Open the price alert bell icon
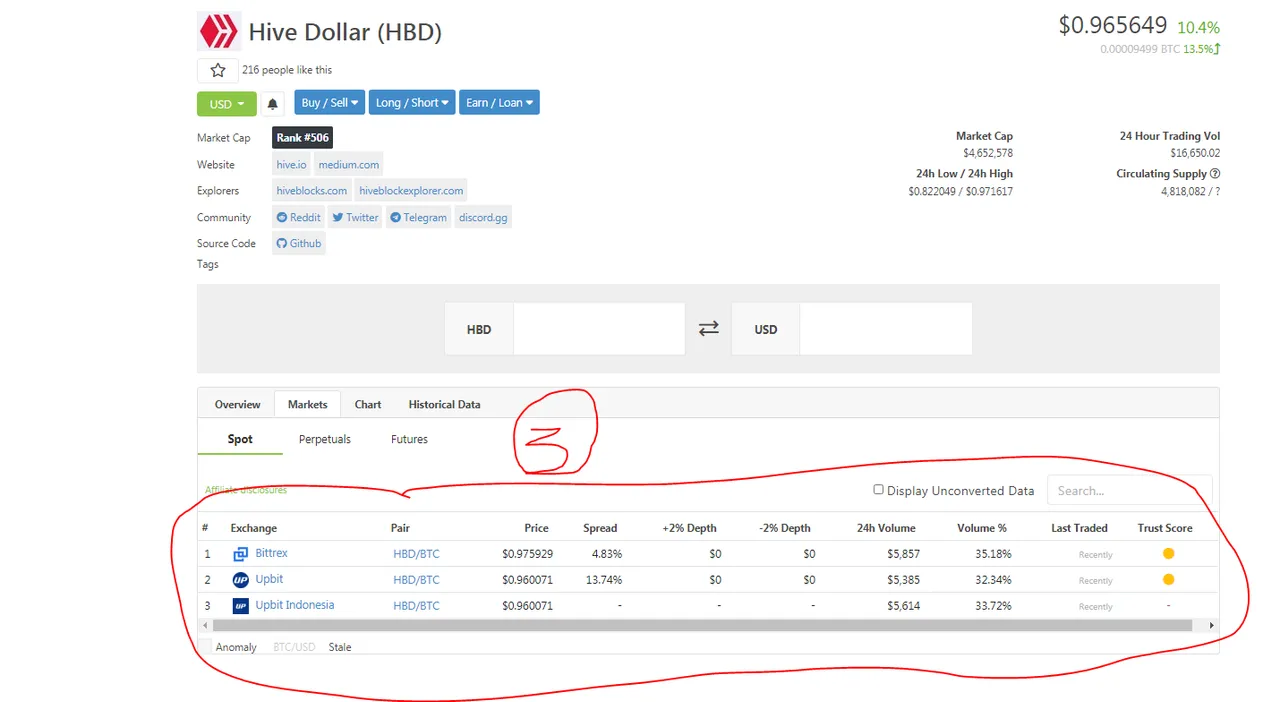This screenshot has width=1280, height=702. click(x=272, y=104)
